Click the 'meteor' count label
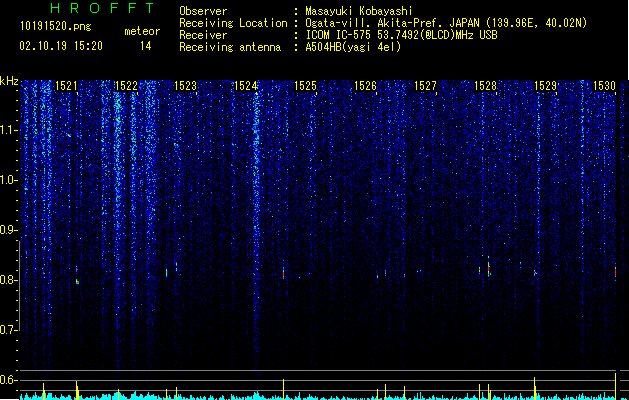Screen dimensions: 629x400 [142, 31]
